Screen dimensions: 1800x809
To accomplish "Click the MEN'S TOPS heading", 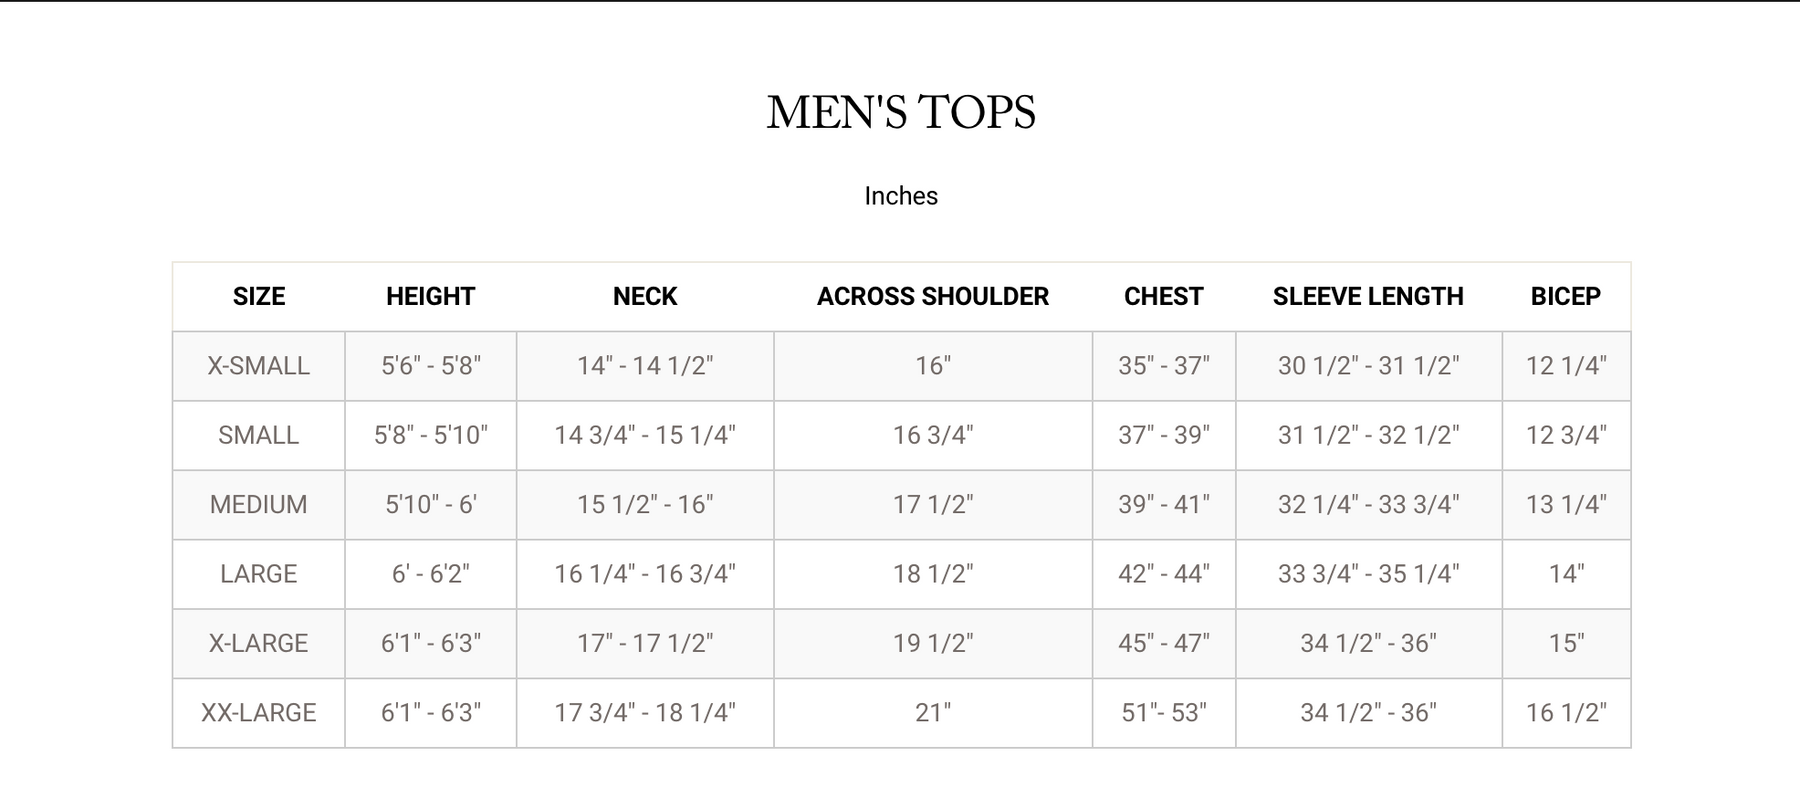I will click(x=900, y=112).
